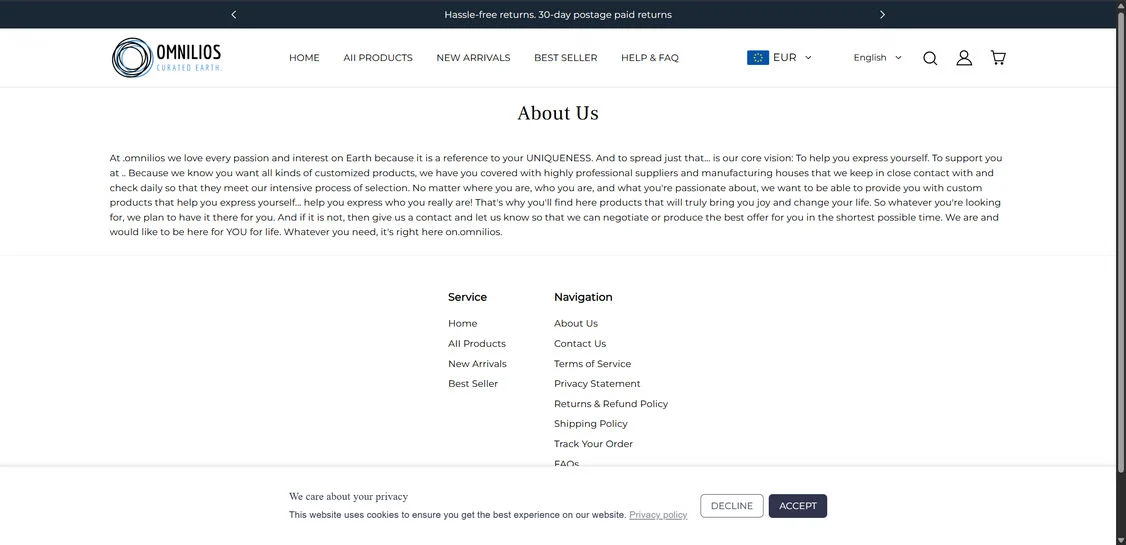Screen dimensions: 1126x545
Task: Click the Omnilios logo
Action: point(167,57)
